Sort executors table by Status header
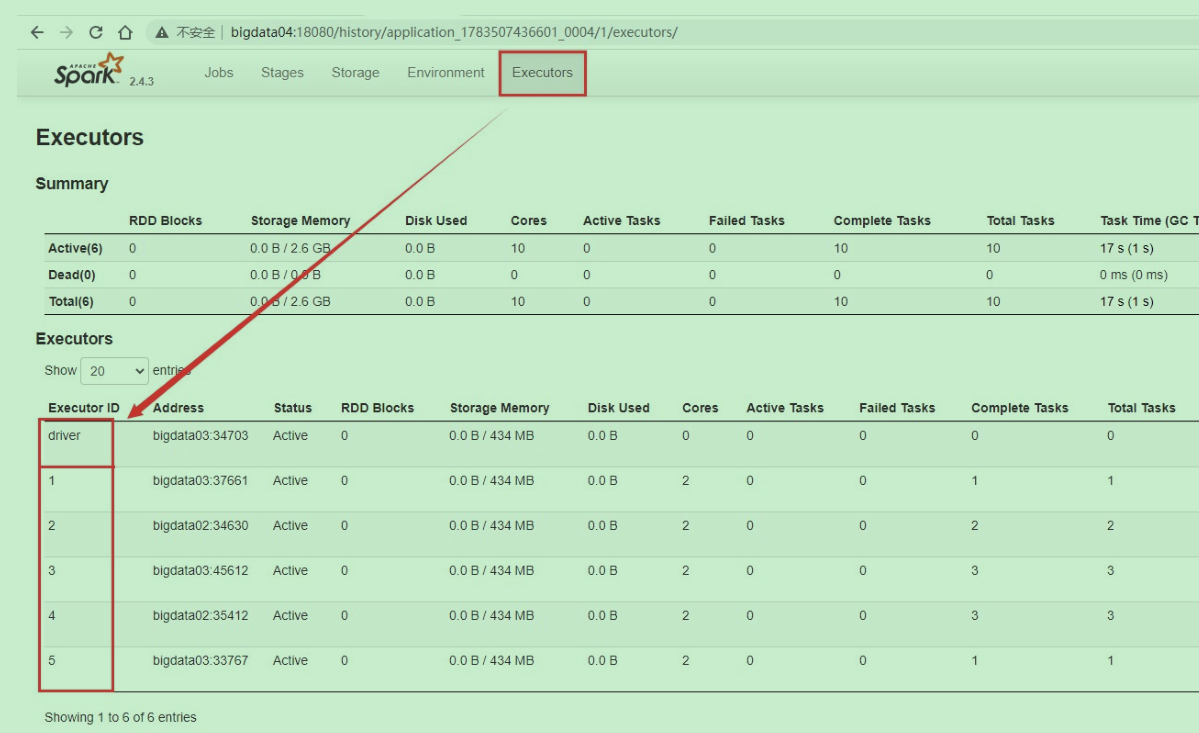This screenshot has width=1199, height=733. pos(293,408)
